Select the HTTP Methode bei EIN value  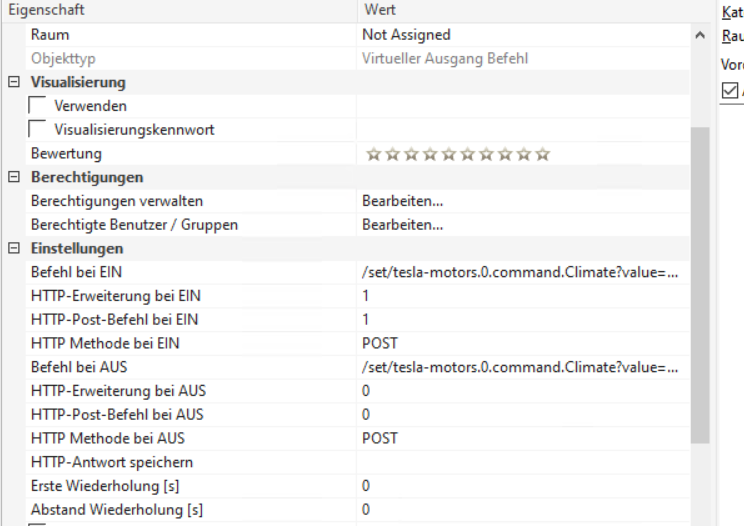click(x=380, y=343)
